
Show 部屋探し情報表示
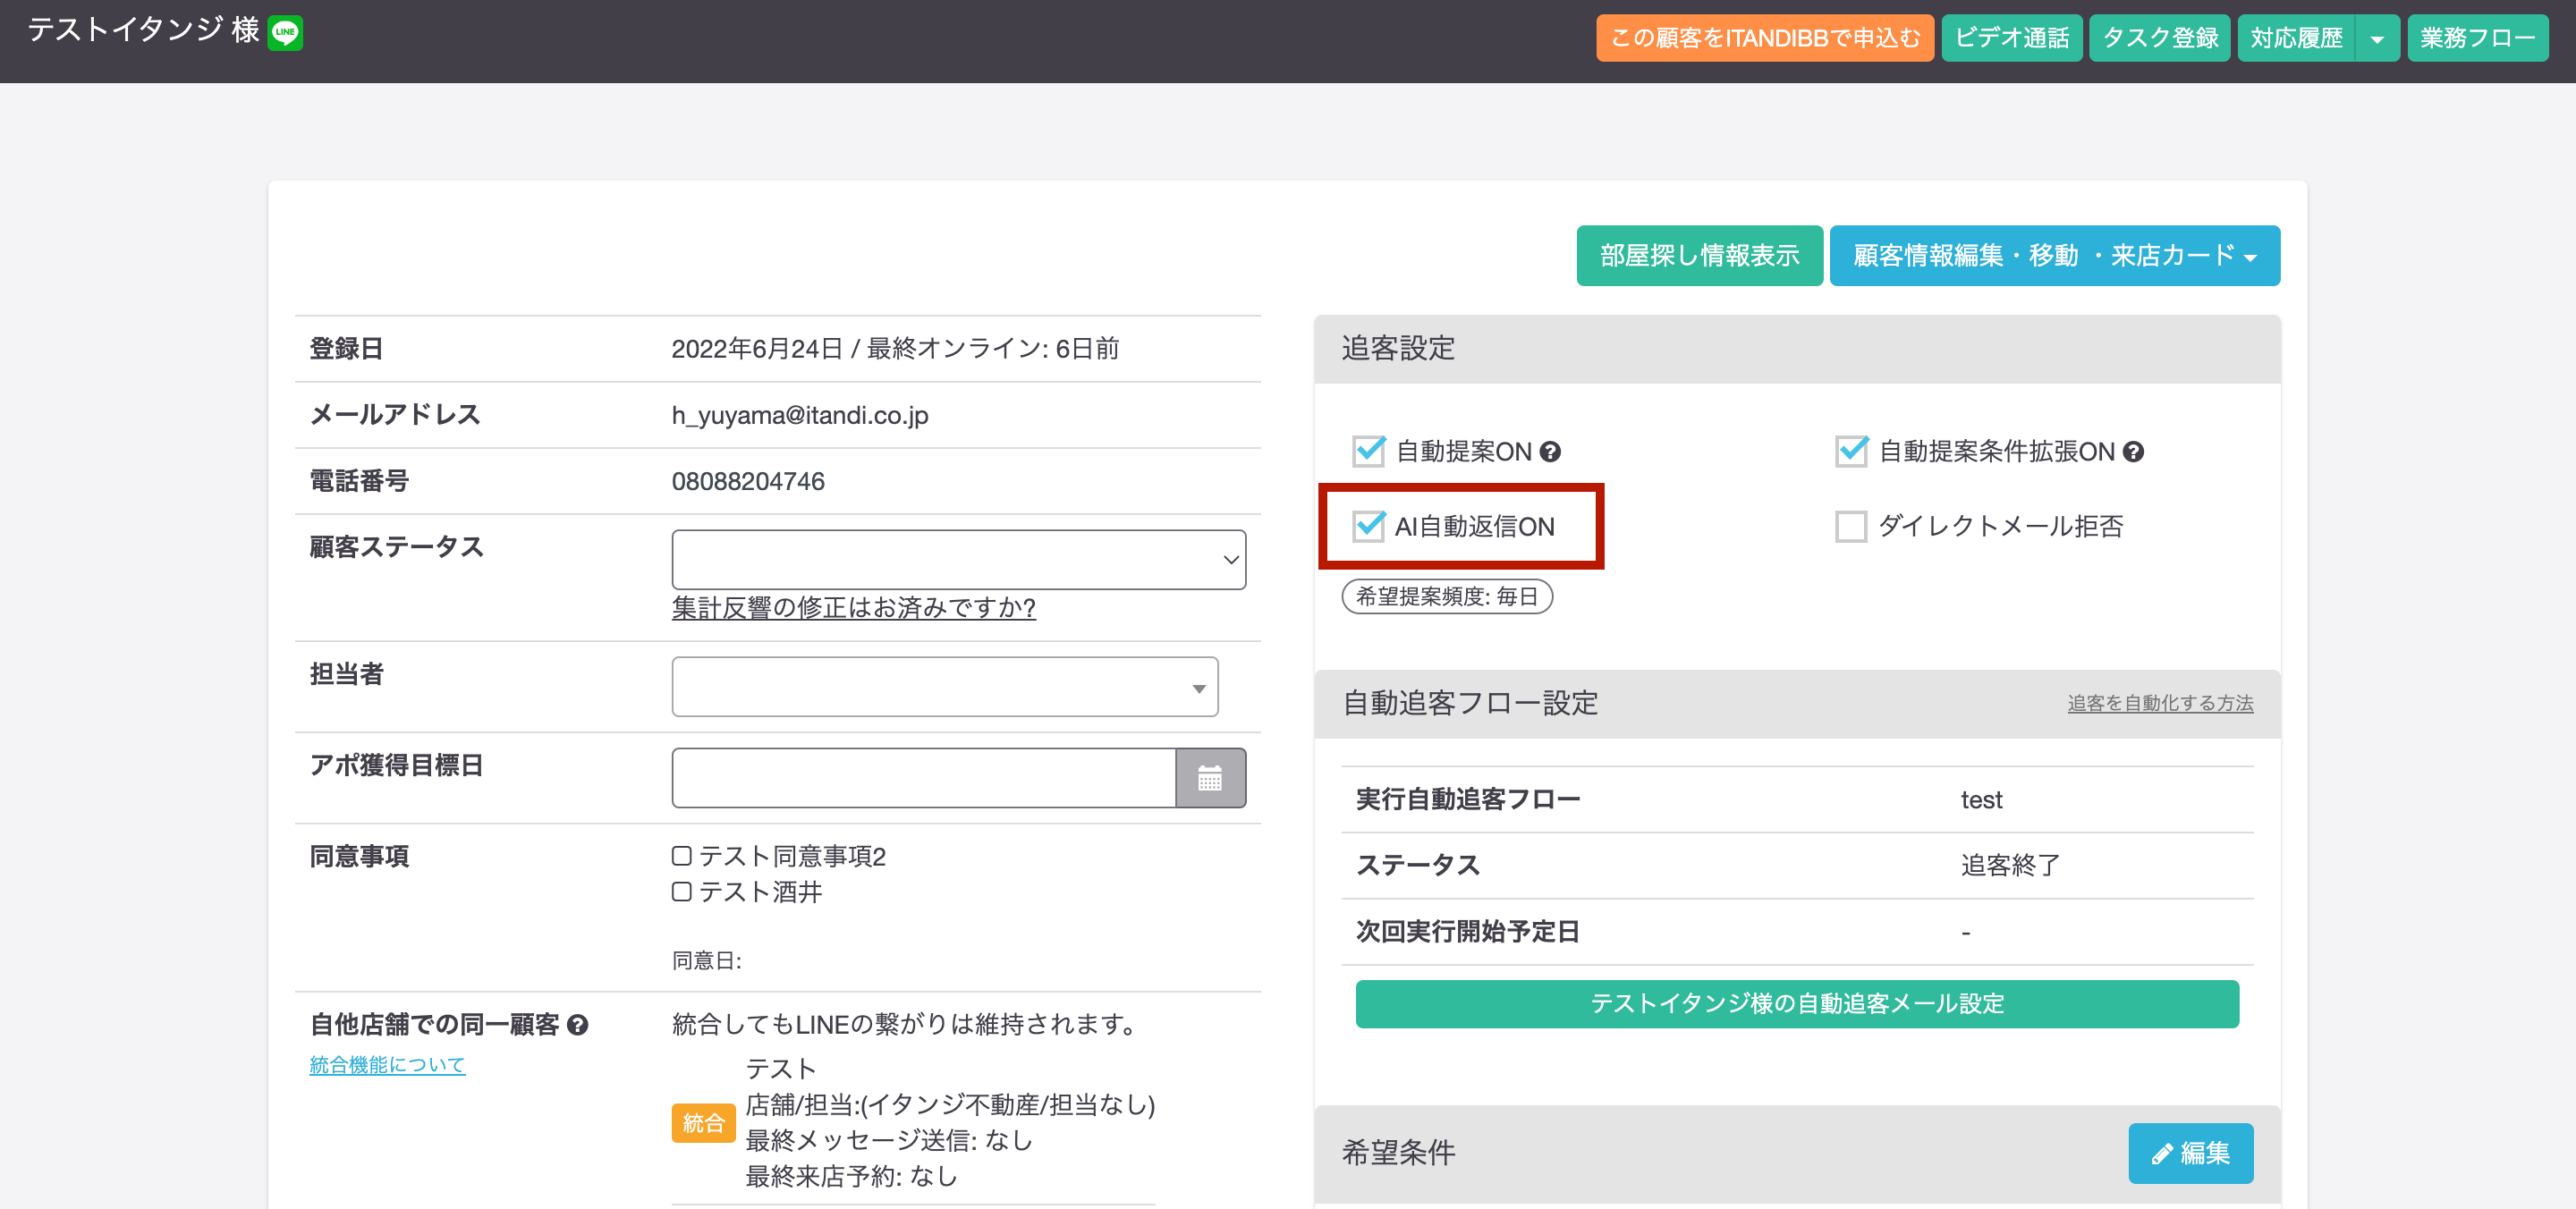click(1699, 256)
